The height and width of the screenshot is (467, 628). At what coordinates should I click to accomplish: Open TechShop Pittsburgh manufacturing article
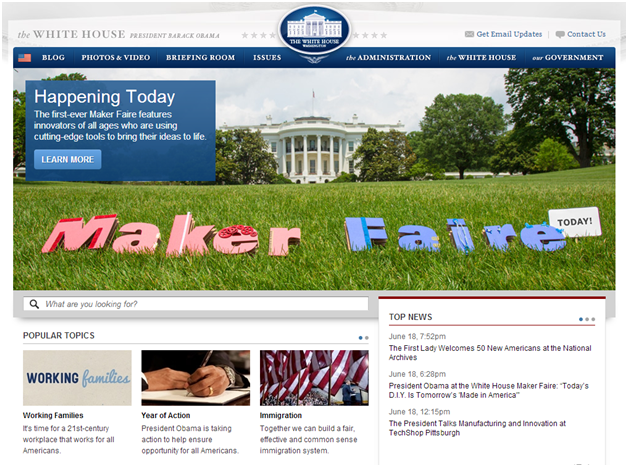coord(477,428)
